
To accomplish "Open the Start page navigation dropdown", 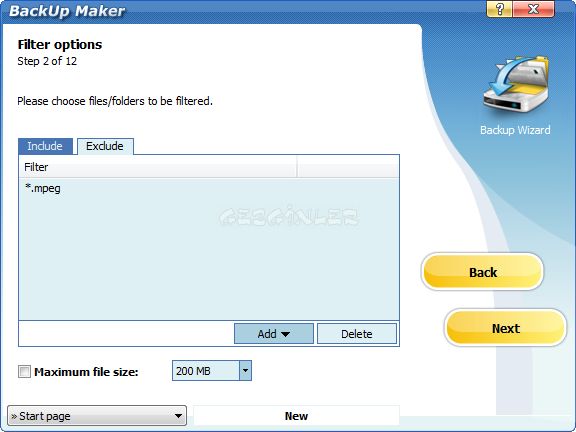I will pyautogui.click(x=97, y=416).
